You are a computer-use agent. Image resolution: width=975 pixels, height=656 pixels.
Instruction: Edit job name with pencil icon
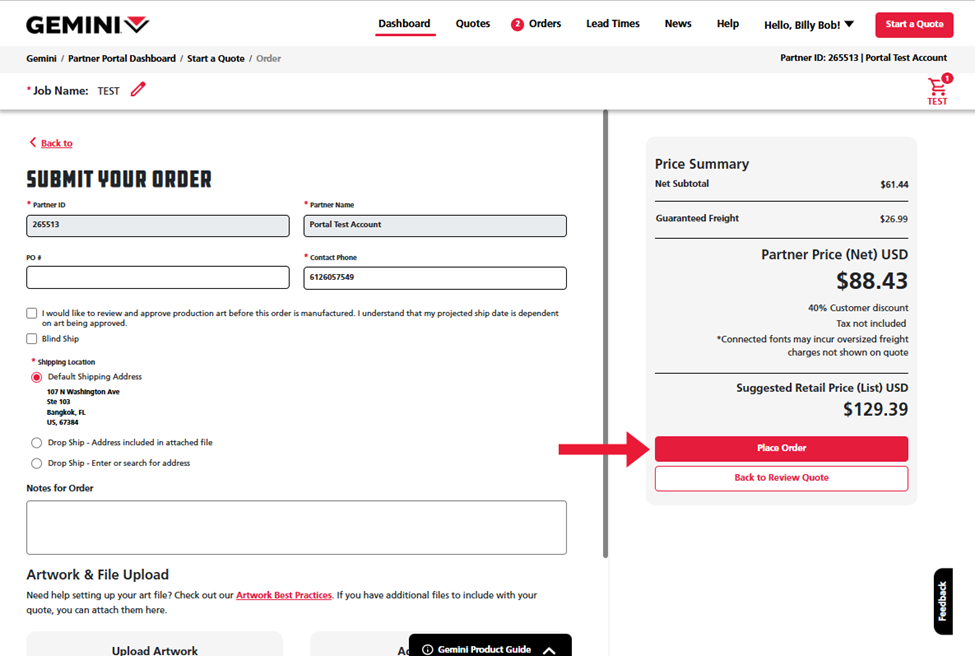pos(138,90)
